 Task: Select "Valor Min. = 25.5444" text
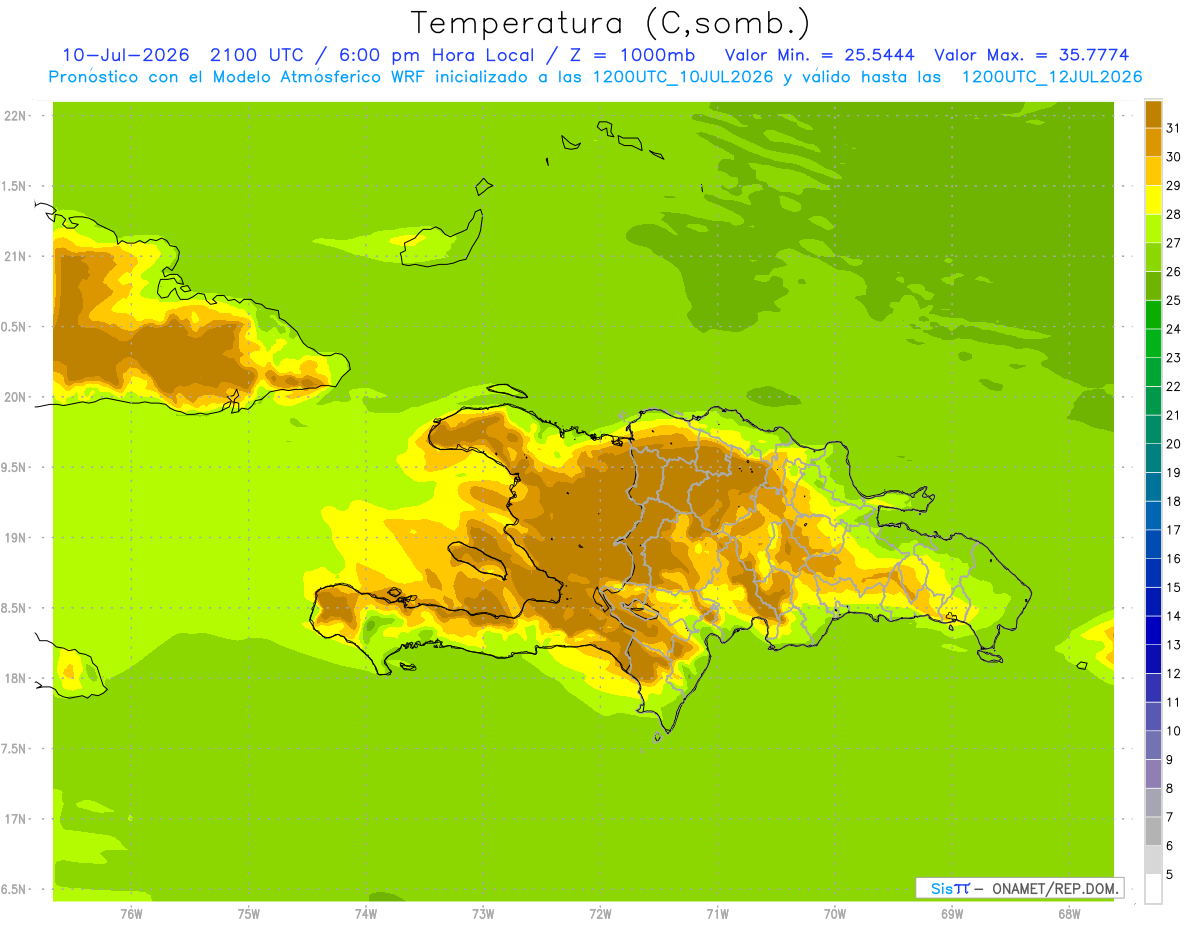[x=819, y=55]
